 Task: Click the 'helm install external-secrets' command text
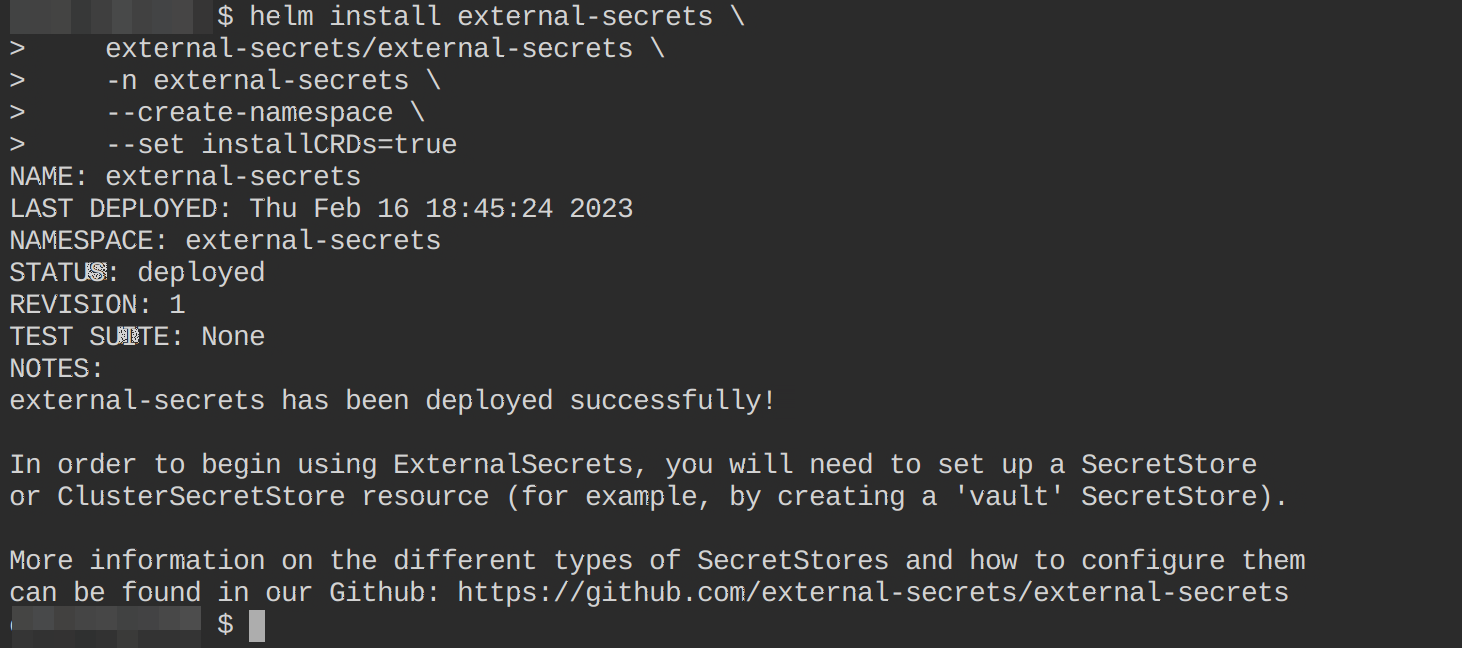[x=481, y=17]
